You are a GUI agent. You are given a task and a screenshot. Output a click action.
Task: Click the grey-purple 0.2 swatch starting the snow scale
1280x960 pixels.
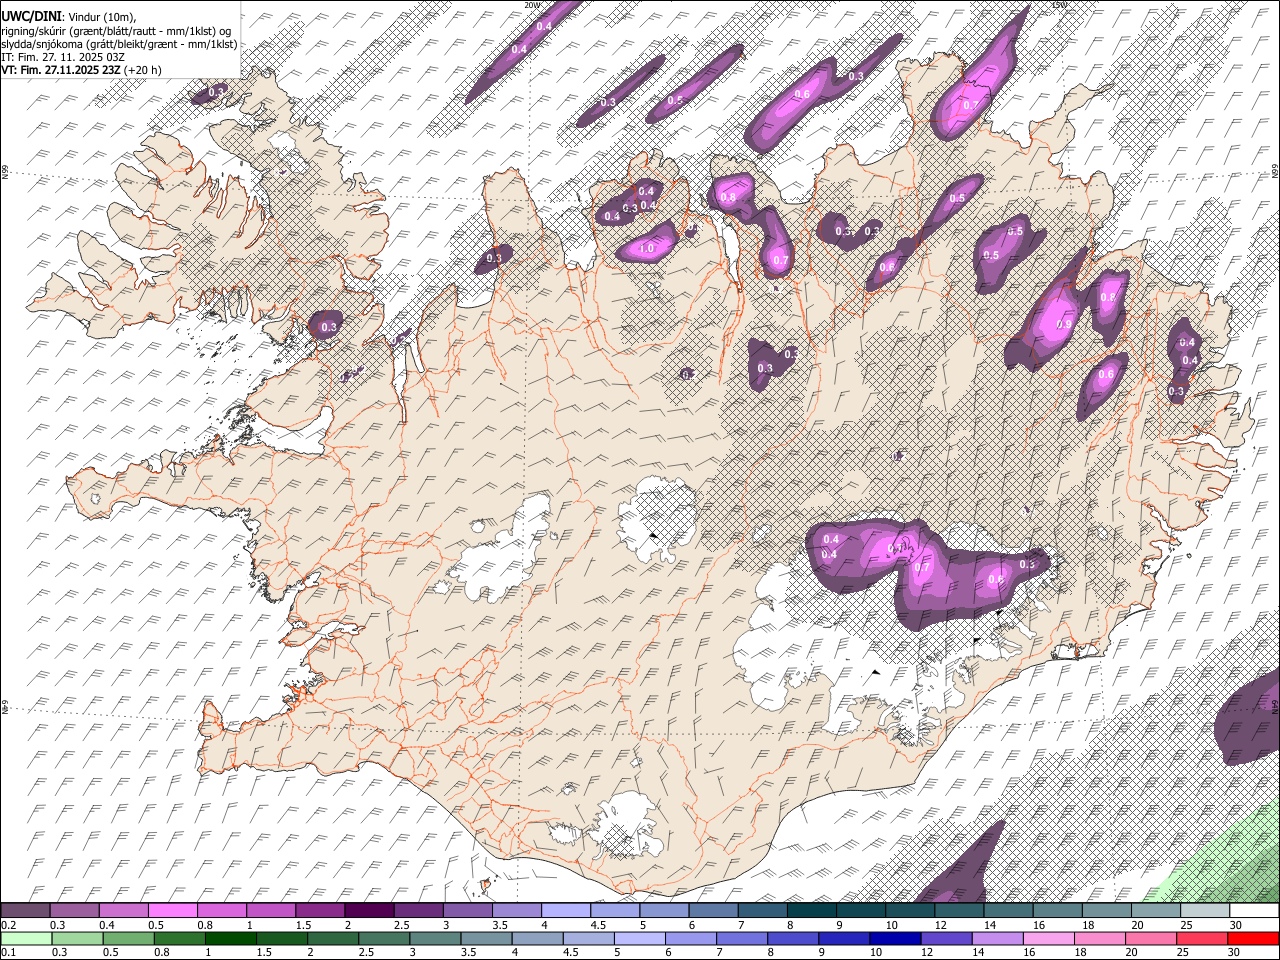click(x=25, y=910)
